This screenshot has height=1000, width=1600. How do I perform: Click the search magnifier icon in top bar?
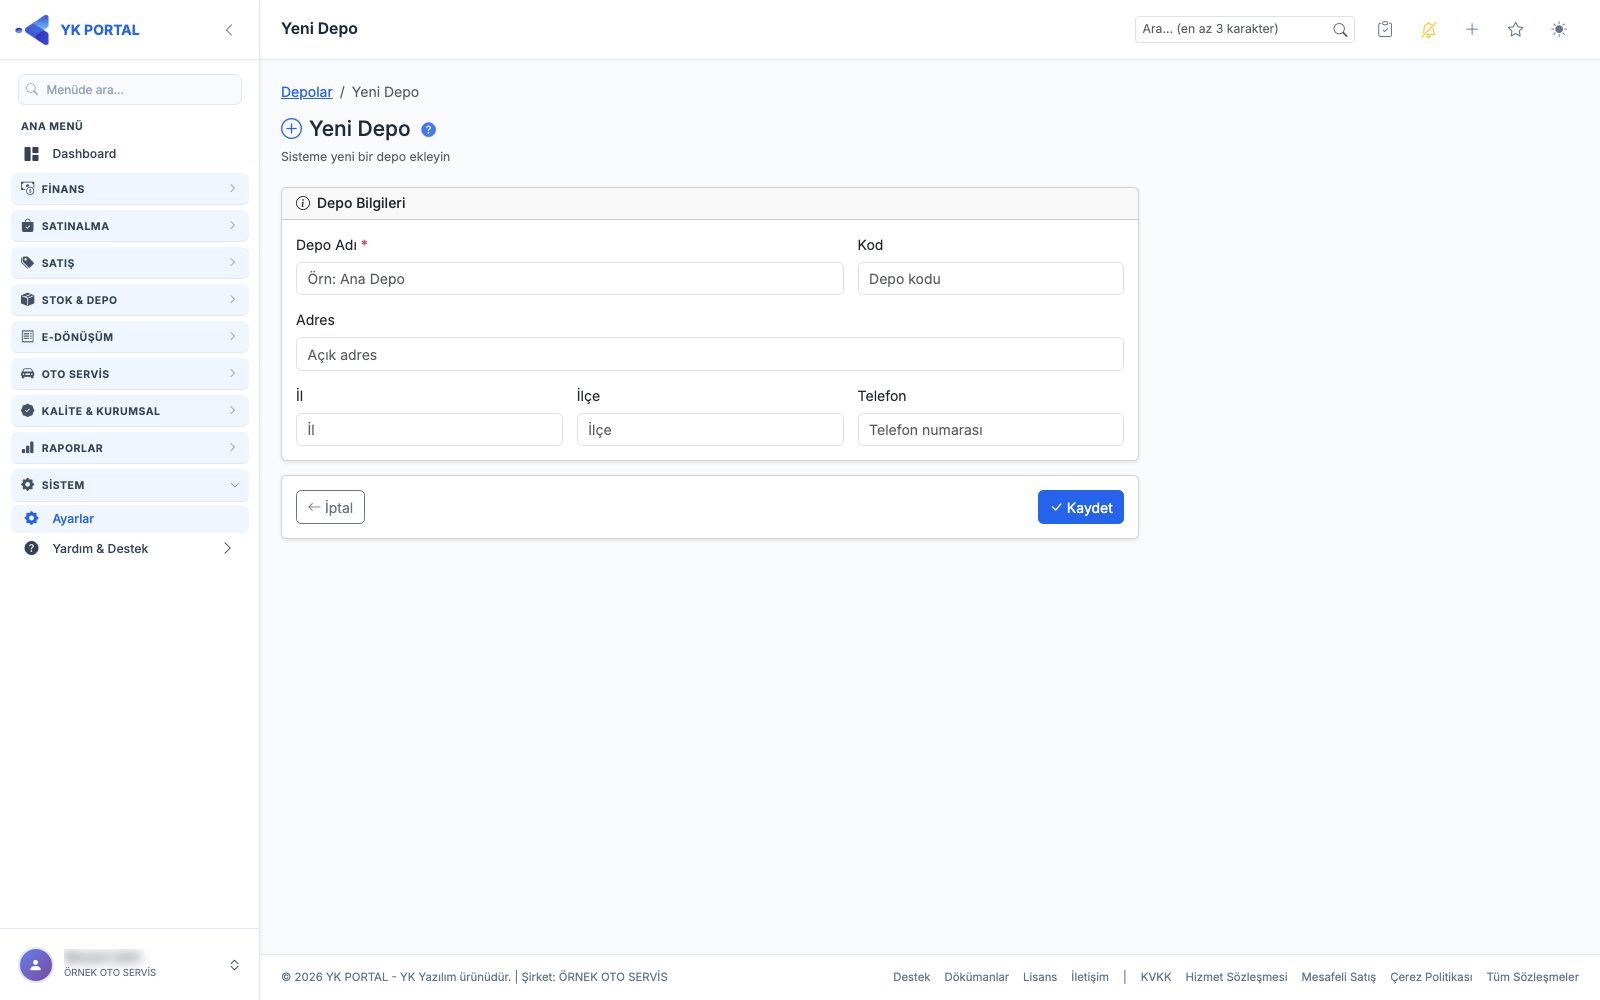coord(1340,30)
